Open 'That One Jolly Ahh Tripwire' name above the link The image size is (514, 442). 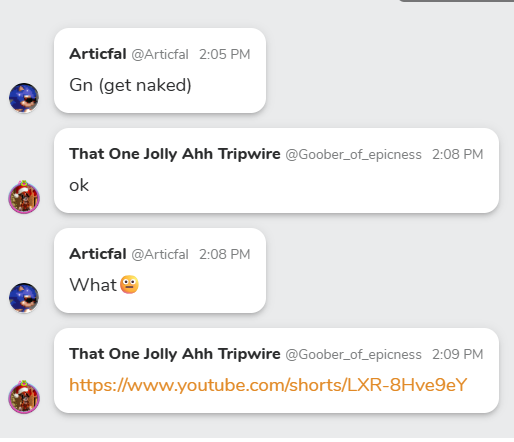coord(175,354)
